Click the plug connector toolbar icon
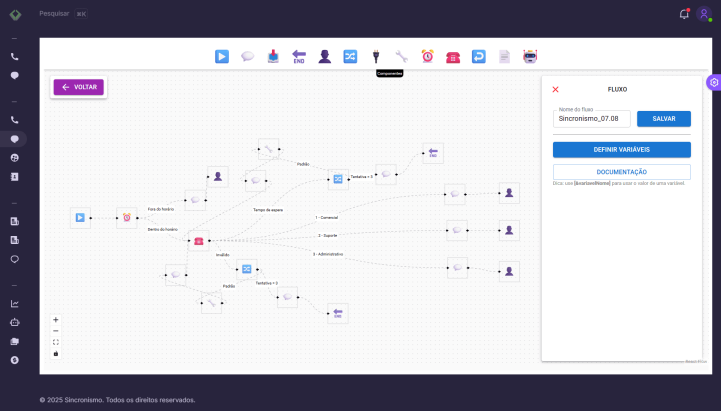The height and width of the screenshot is (411, 721). [376, 56]
